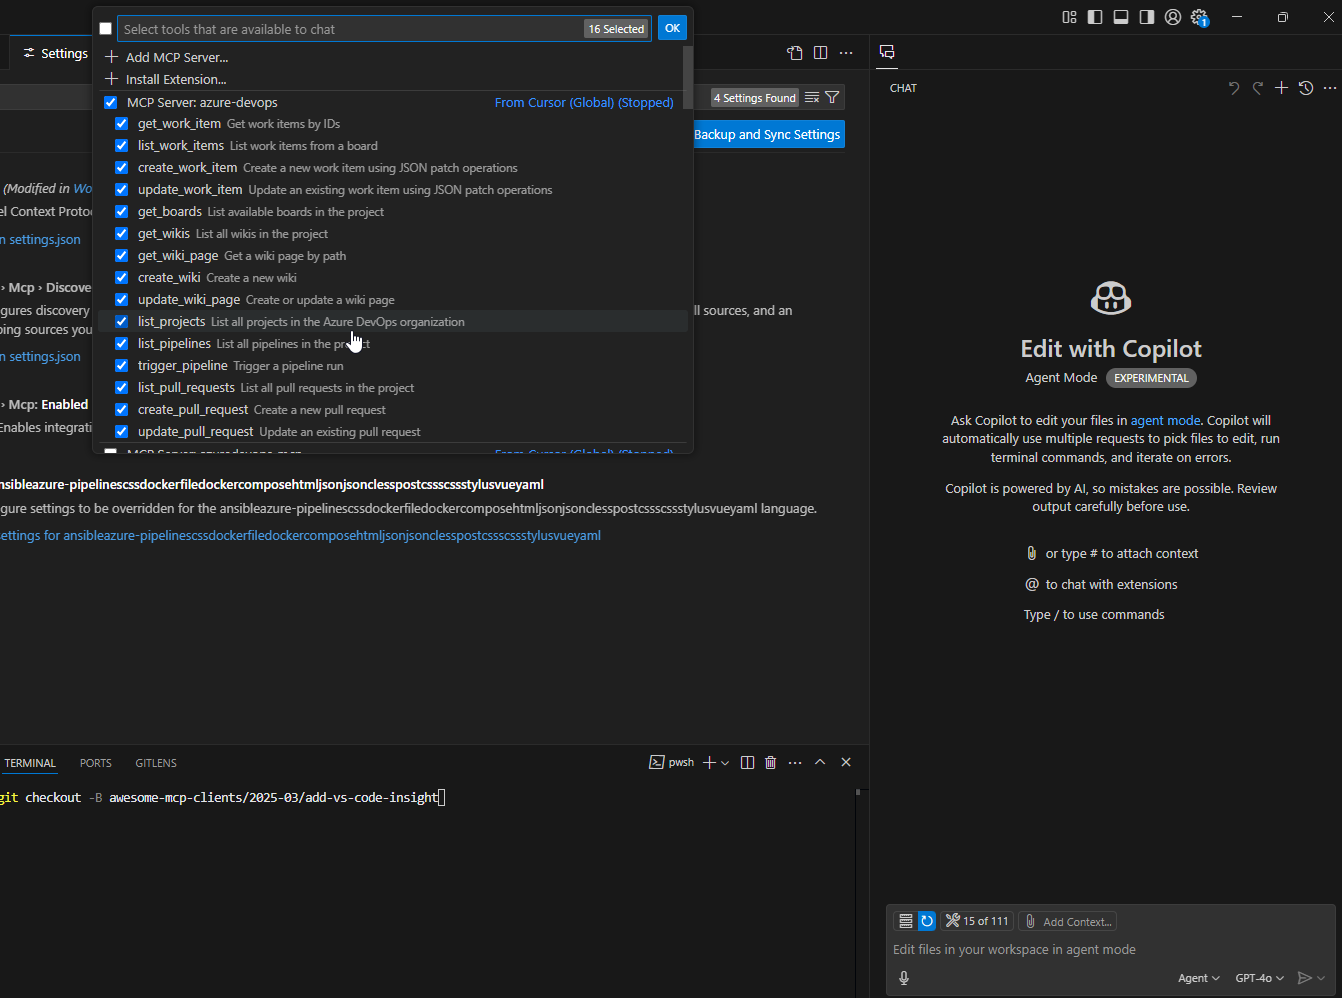Clear the settings search input icon
Screen dimensions: 1342x998
(812, 98)
